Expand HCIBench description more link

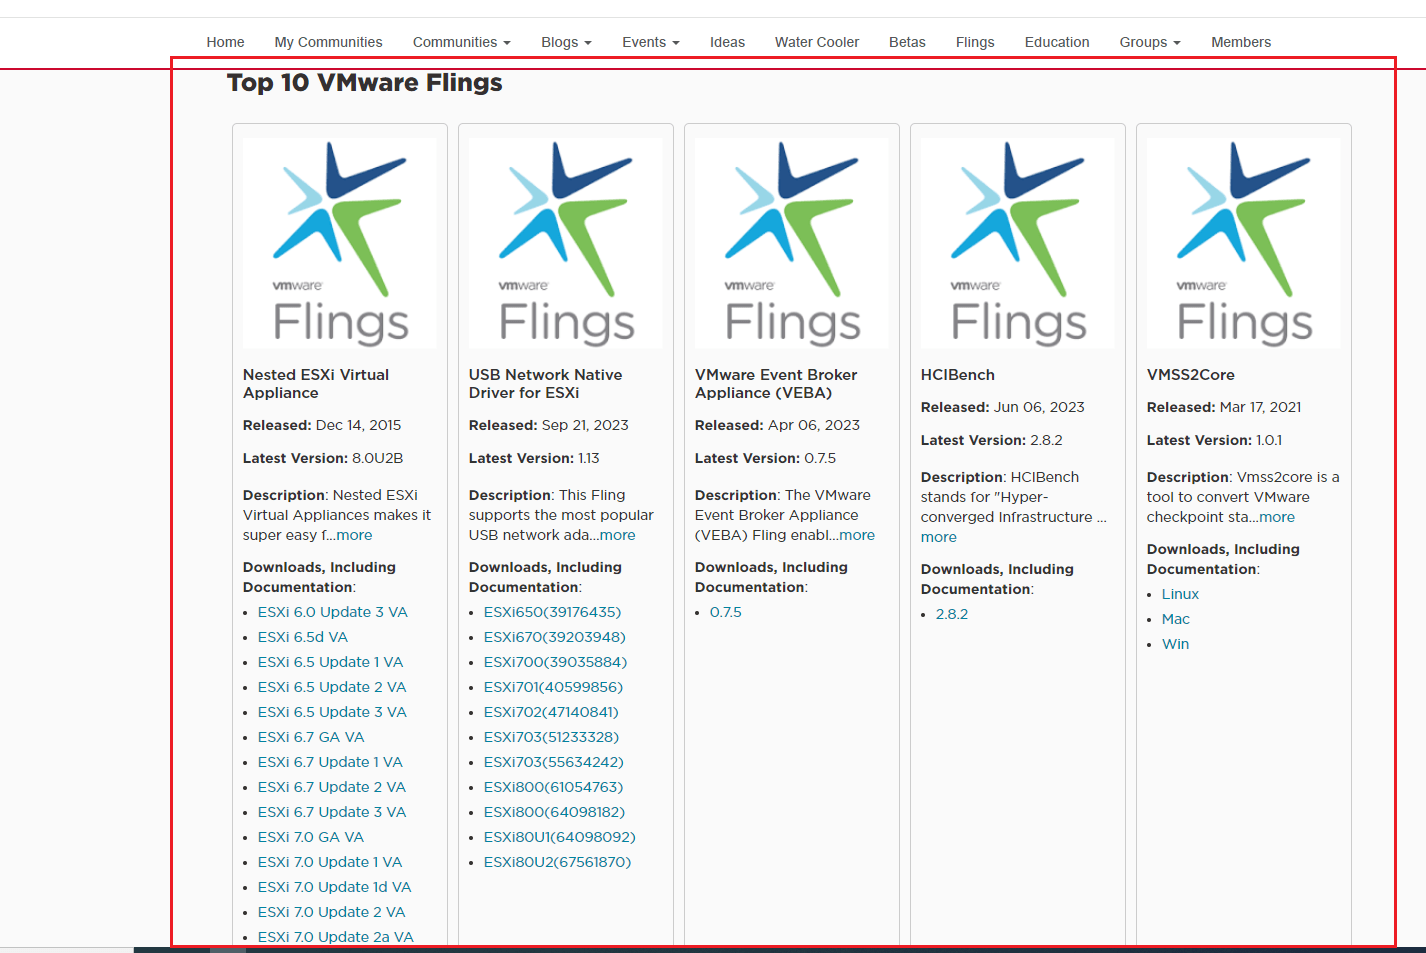[x=939, y=537]
